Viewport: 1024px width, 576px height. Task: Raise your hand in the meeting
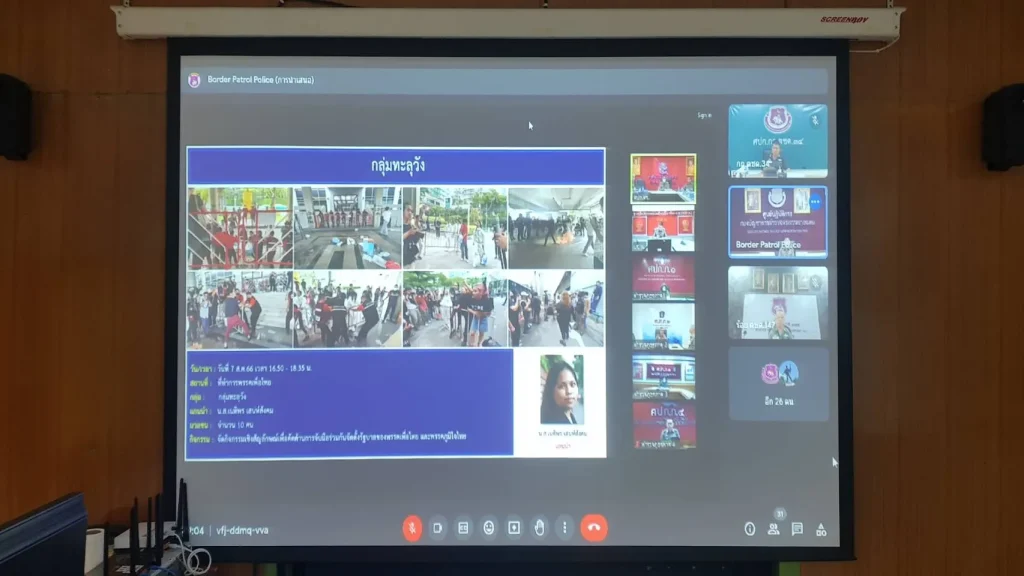tap(539, 528)
